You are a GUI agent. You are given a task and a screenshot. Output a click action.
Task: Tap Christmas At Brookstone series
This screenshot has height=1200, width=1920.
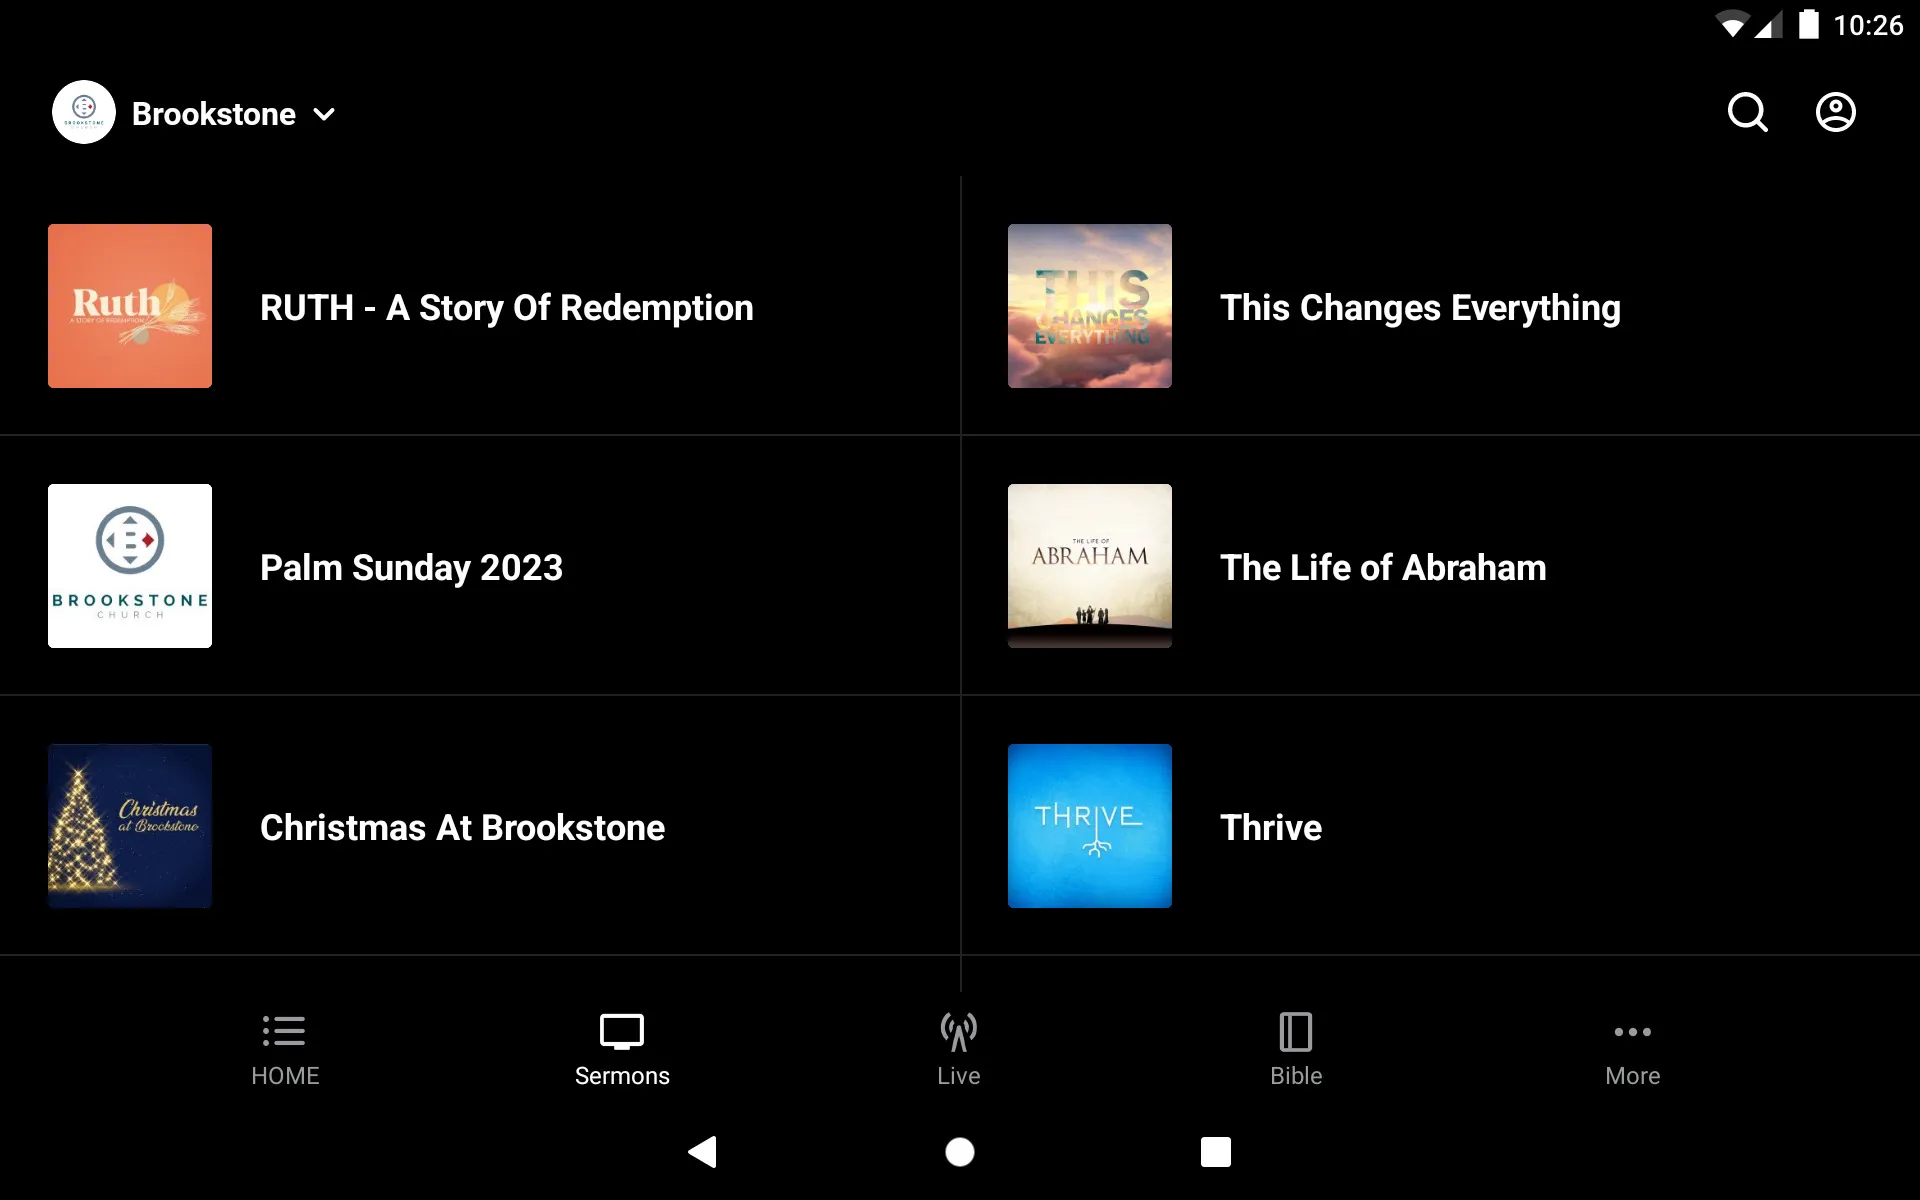coord(463,827)
